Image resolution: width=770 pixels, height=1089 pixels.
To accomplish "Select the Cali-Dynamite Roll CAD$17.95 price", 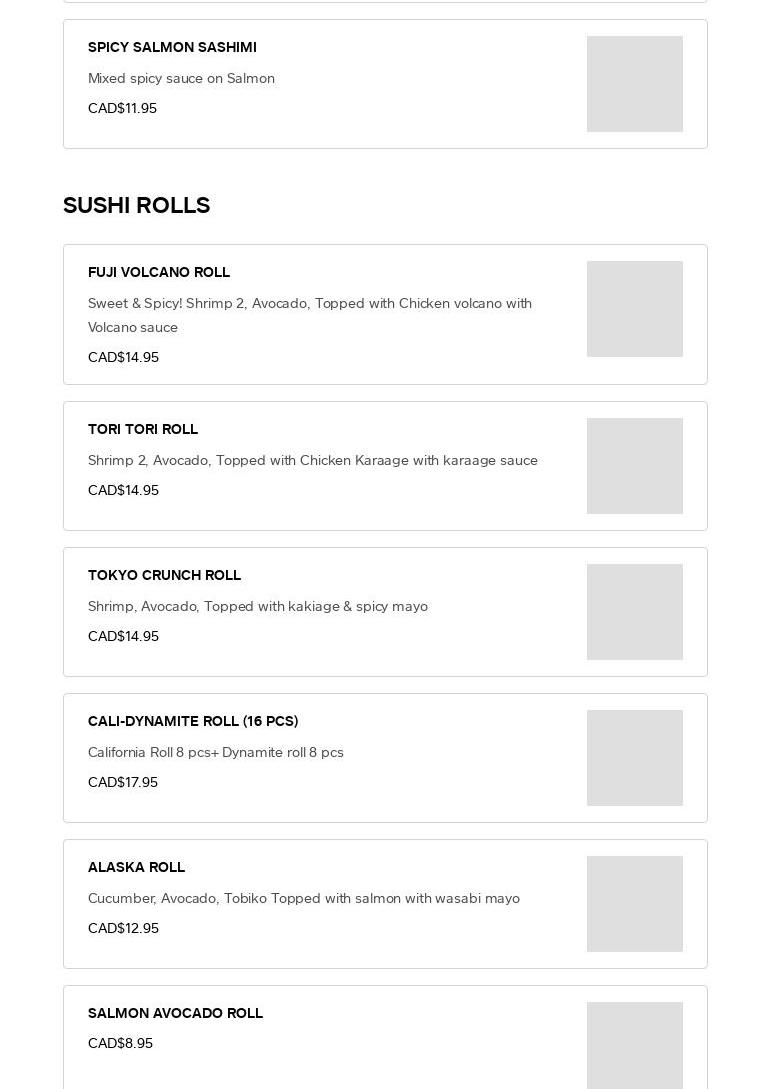I will click(123, 782).
